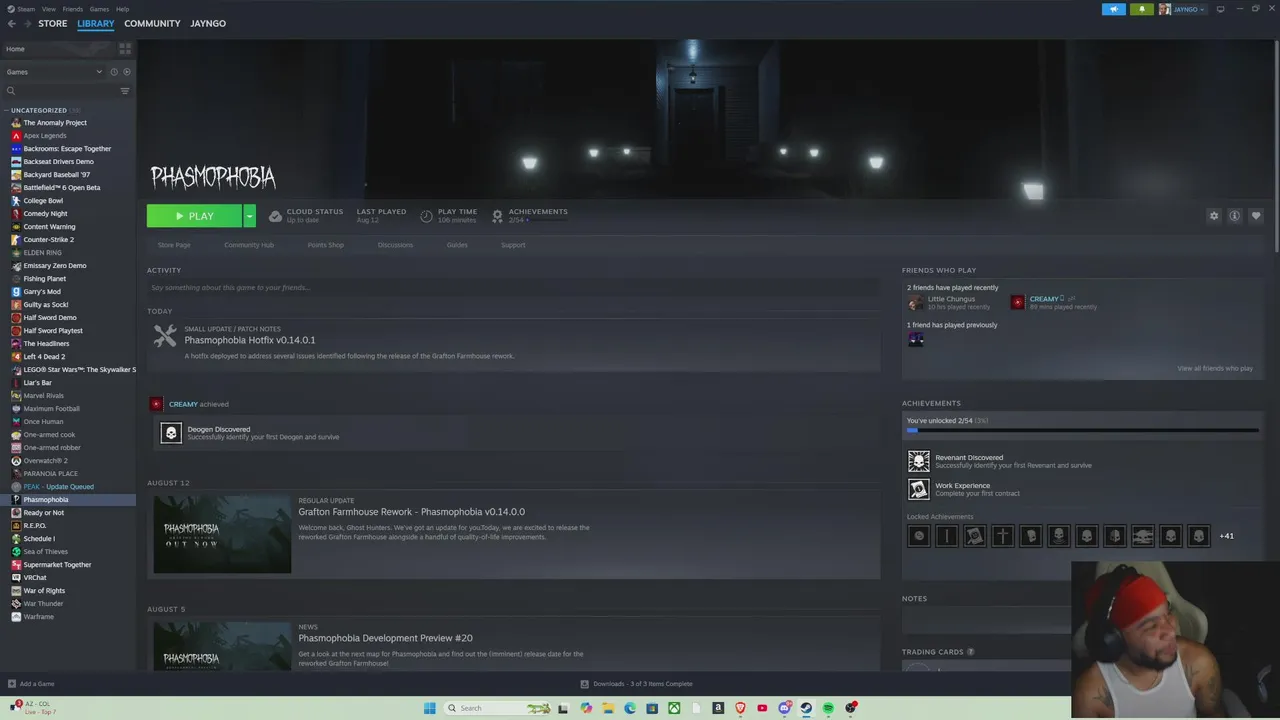Click the Achievements trophy icon
The image size is (1280, 720).
point(497,216)
